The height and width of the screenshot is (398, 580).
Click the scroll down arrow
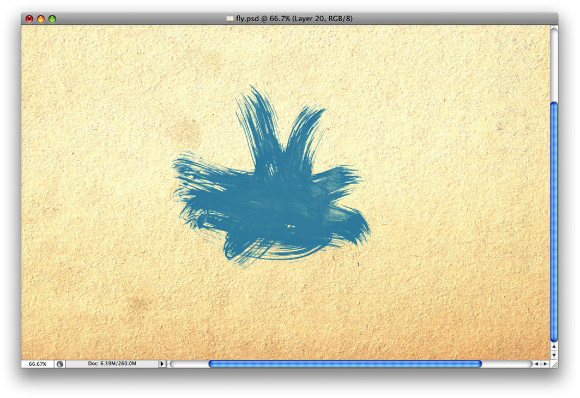coord(554,355)
